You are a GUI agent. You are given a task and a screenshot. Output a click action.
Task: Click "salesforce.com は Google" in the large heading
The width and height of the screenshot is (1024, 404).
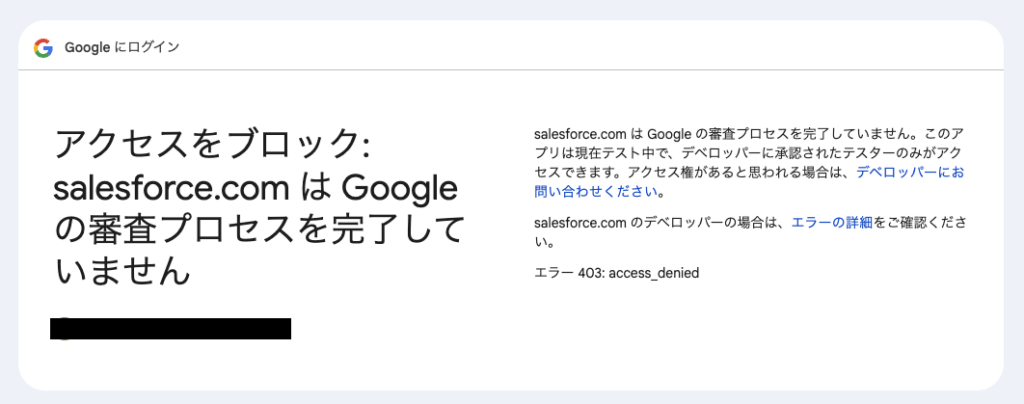[255, 188]
